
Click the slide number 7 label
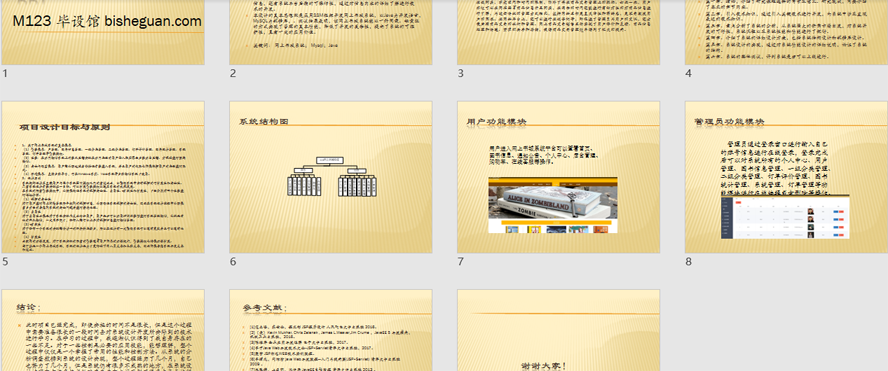pos(460,262)
